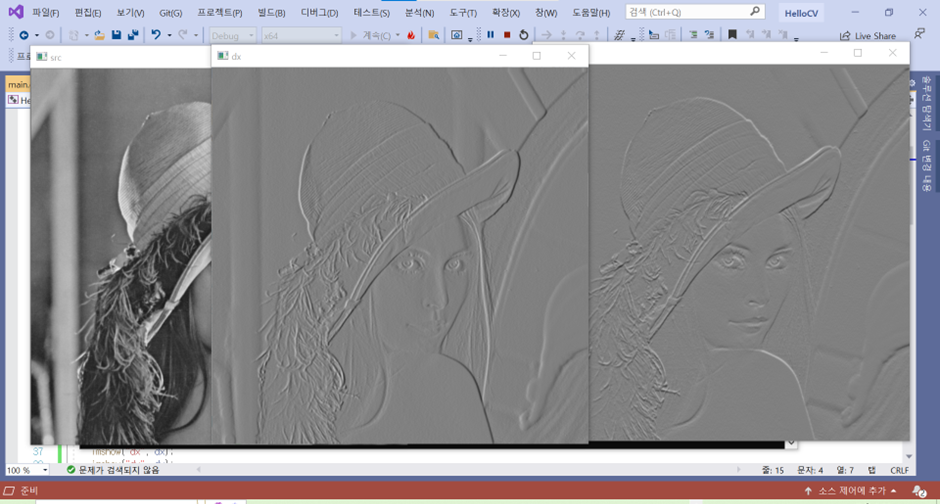This screenshot has height=504, width=940.
Task: Click the 검색 (Ctrl+Q) search box
Action: [695, 11]
